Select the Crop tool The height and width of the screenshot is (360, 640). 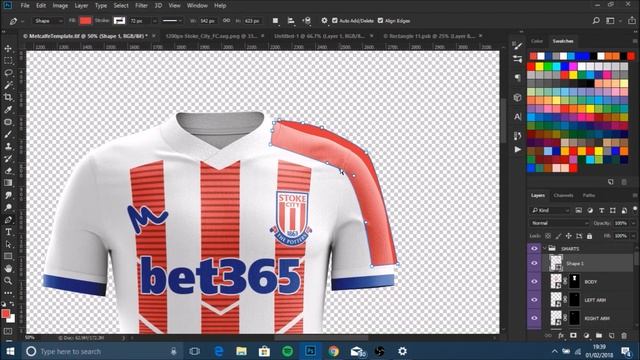coord(8,98)
